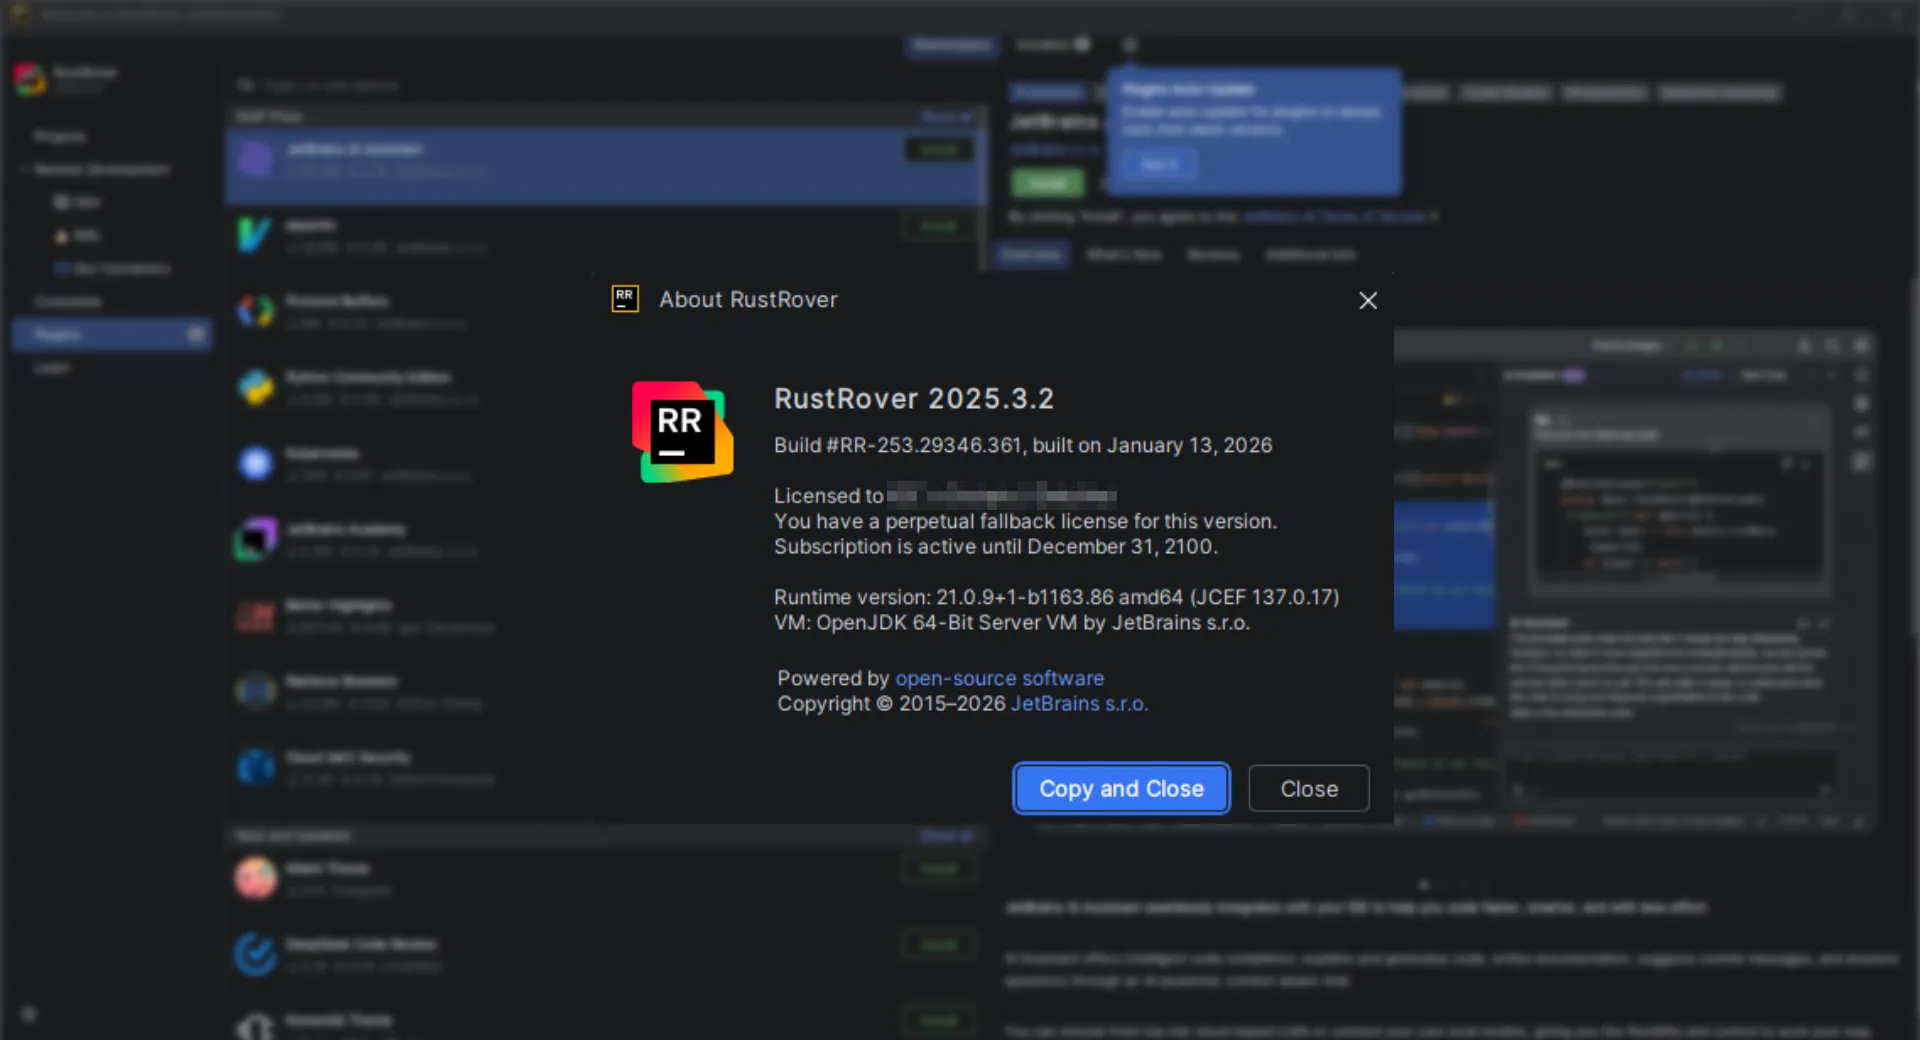Image resolution: width=1920 pixels, height=1040 pixels.
Task: Click the small RR icon in the dialog title
Action: point(625,299)
